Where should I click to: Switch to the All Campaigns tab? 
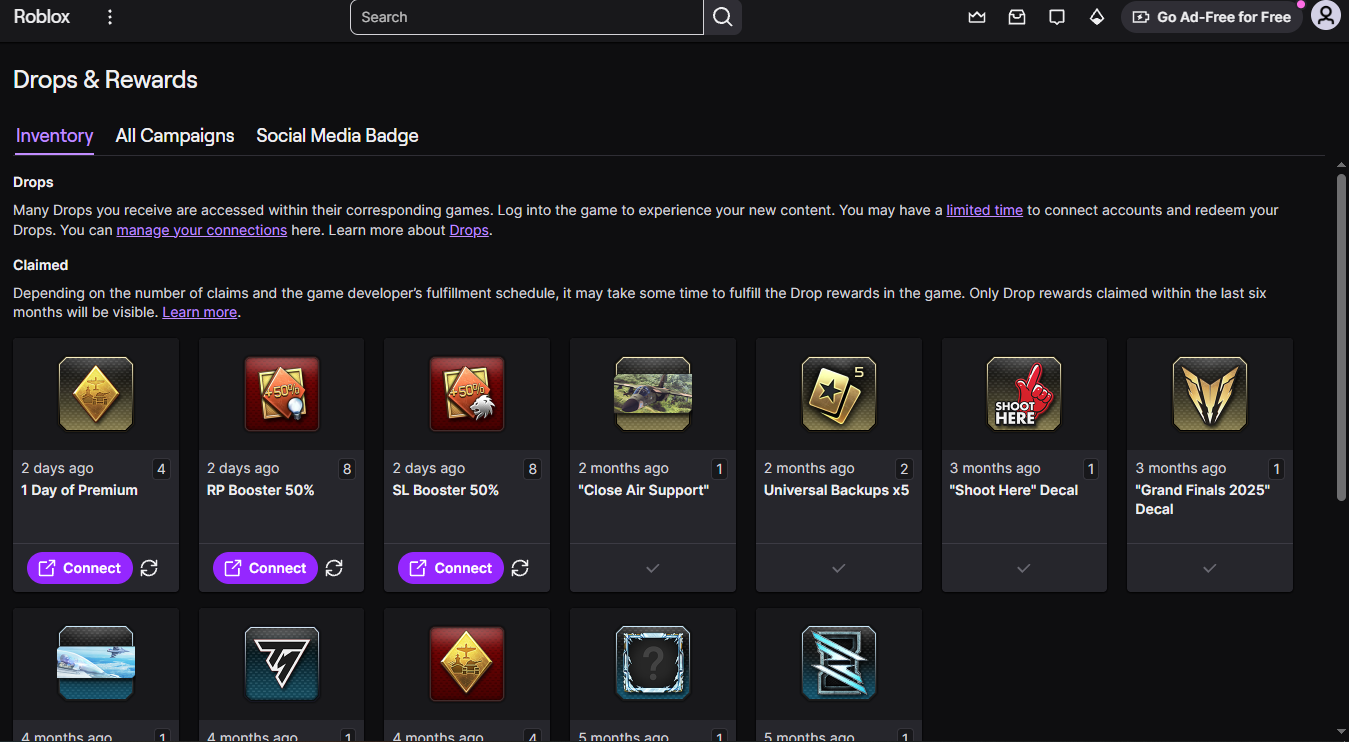click(175, 136)
